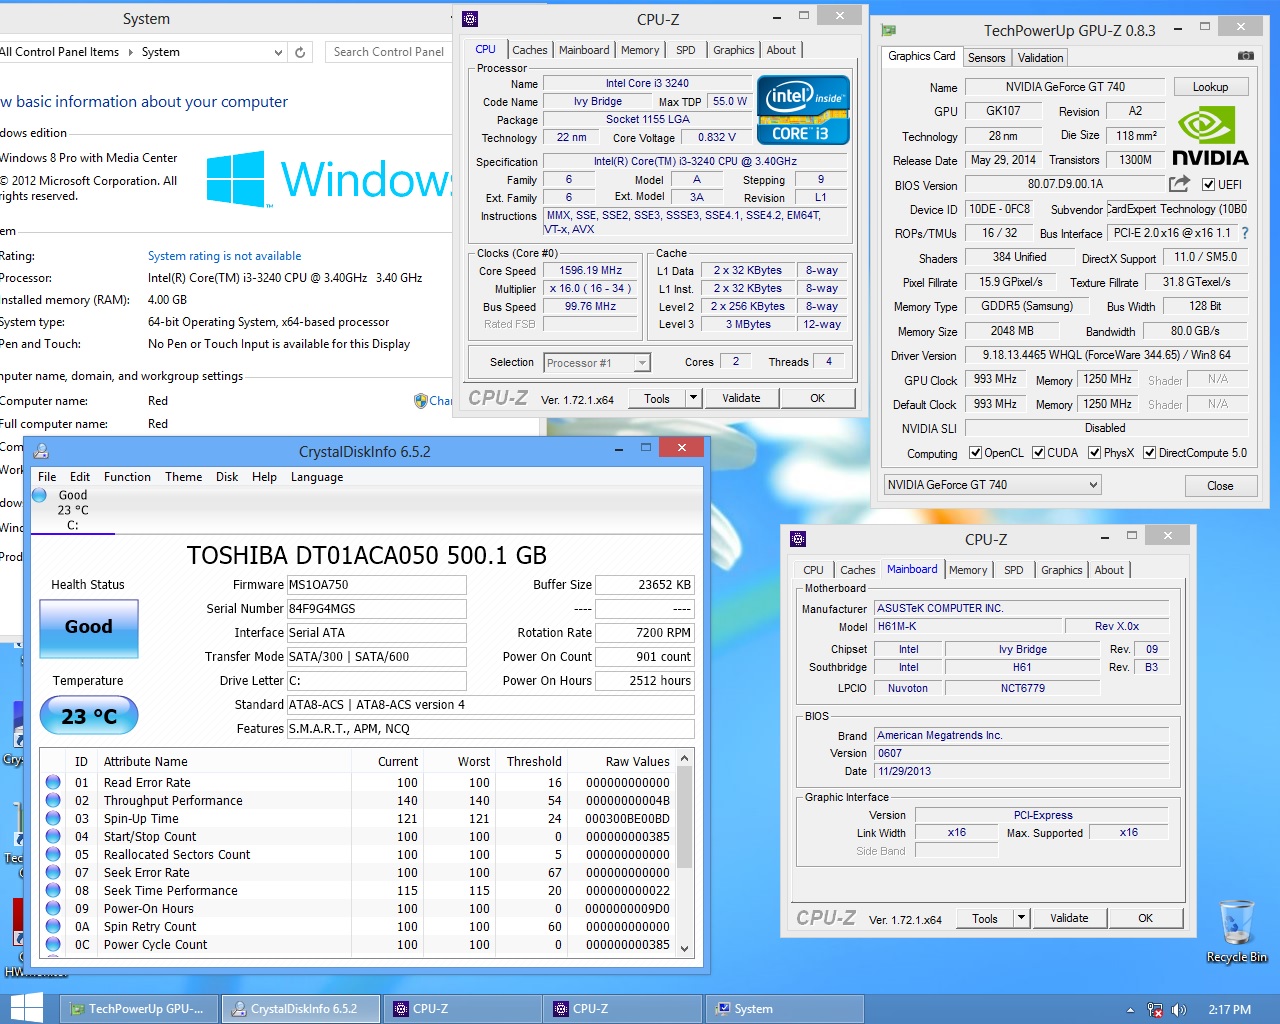This screenshot has height=1024, width=1280.
Task: Open the Function menu in CrystalDiskInfo
Action: pyautogui.click(x=127, y=477)
